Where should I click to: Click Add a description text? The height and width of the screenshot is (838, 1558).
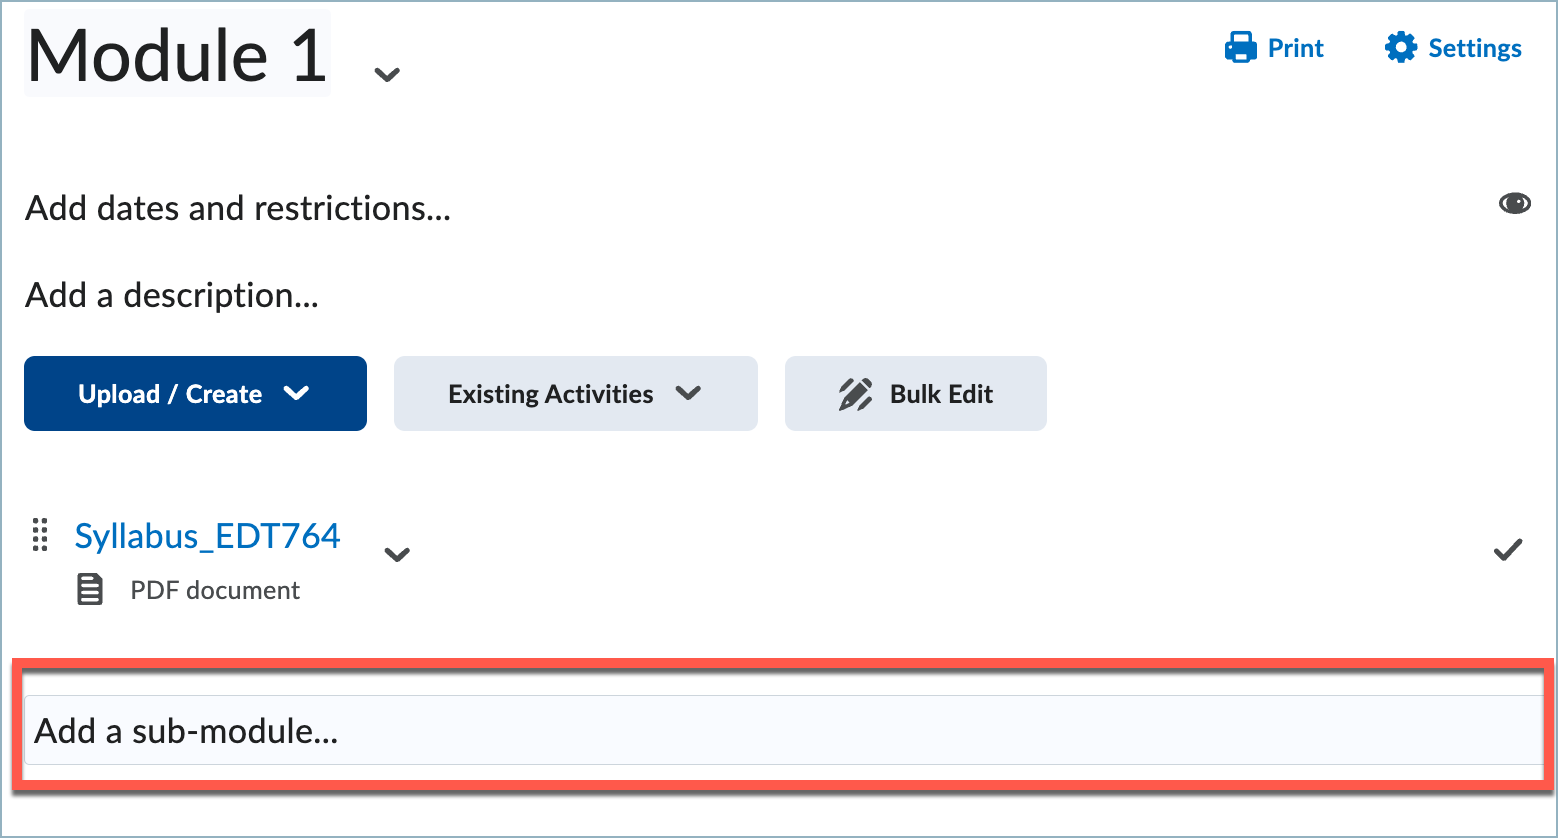[172, 295]
